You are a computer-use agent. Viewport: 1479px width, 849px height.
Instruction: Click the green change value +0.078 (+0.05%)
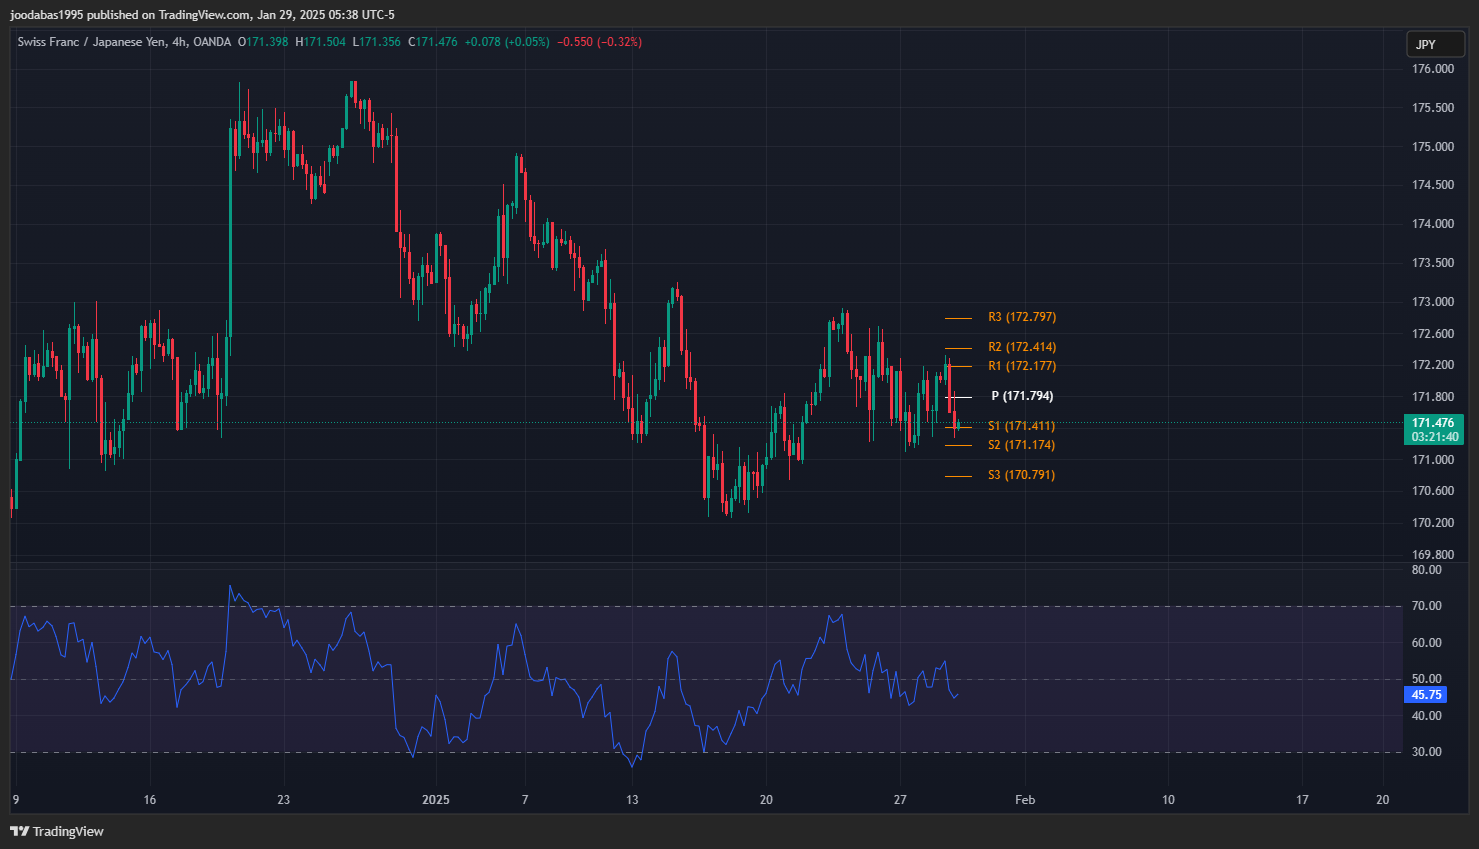pyautogui.click(x=507, y=42)
